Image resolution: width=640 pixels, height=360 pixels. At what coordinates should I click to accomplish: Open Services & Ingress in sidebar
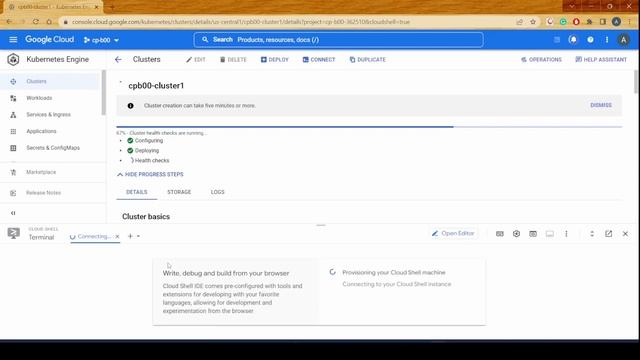click(50, 115)
